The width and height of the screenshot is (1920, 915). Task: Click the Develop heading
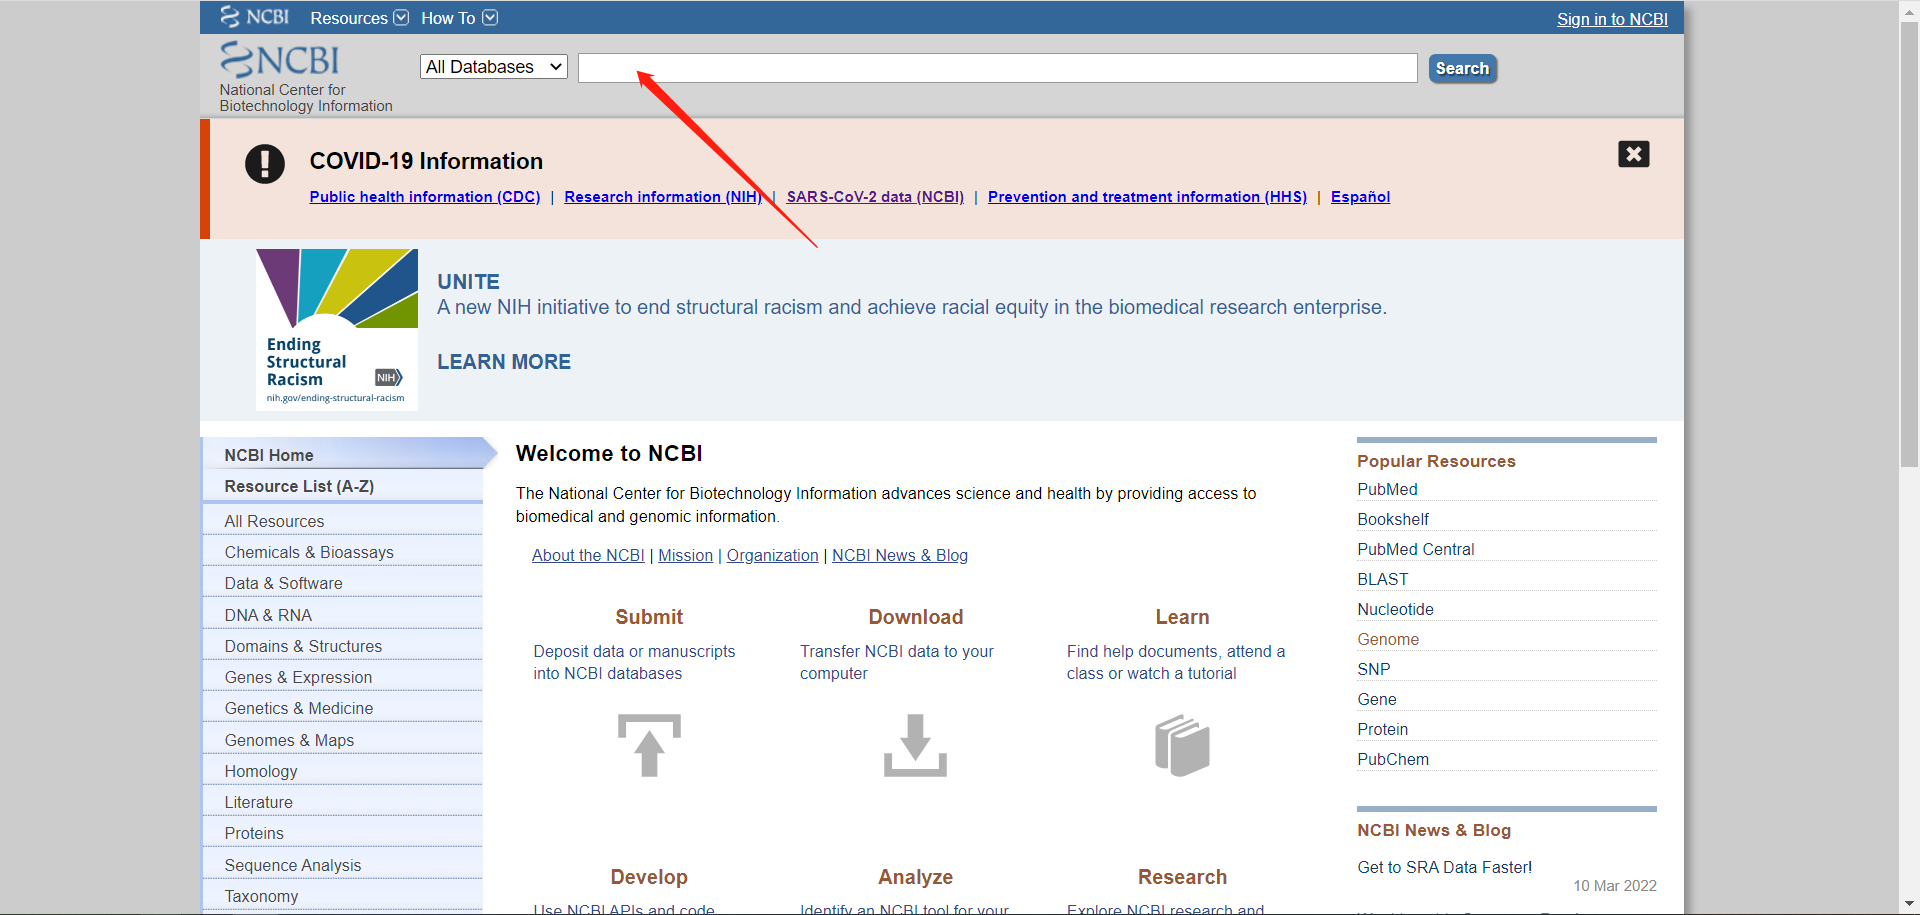pyautogui.click(x=649, y=877)
